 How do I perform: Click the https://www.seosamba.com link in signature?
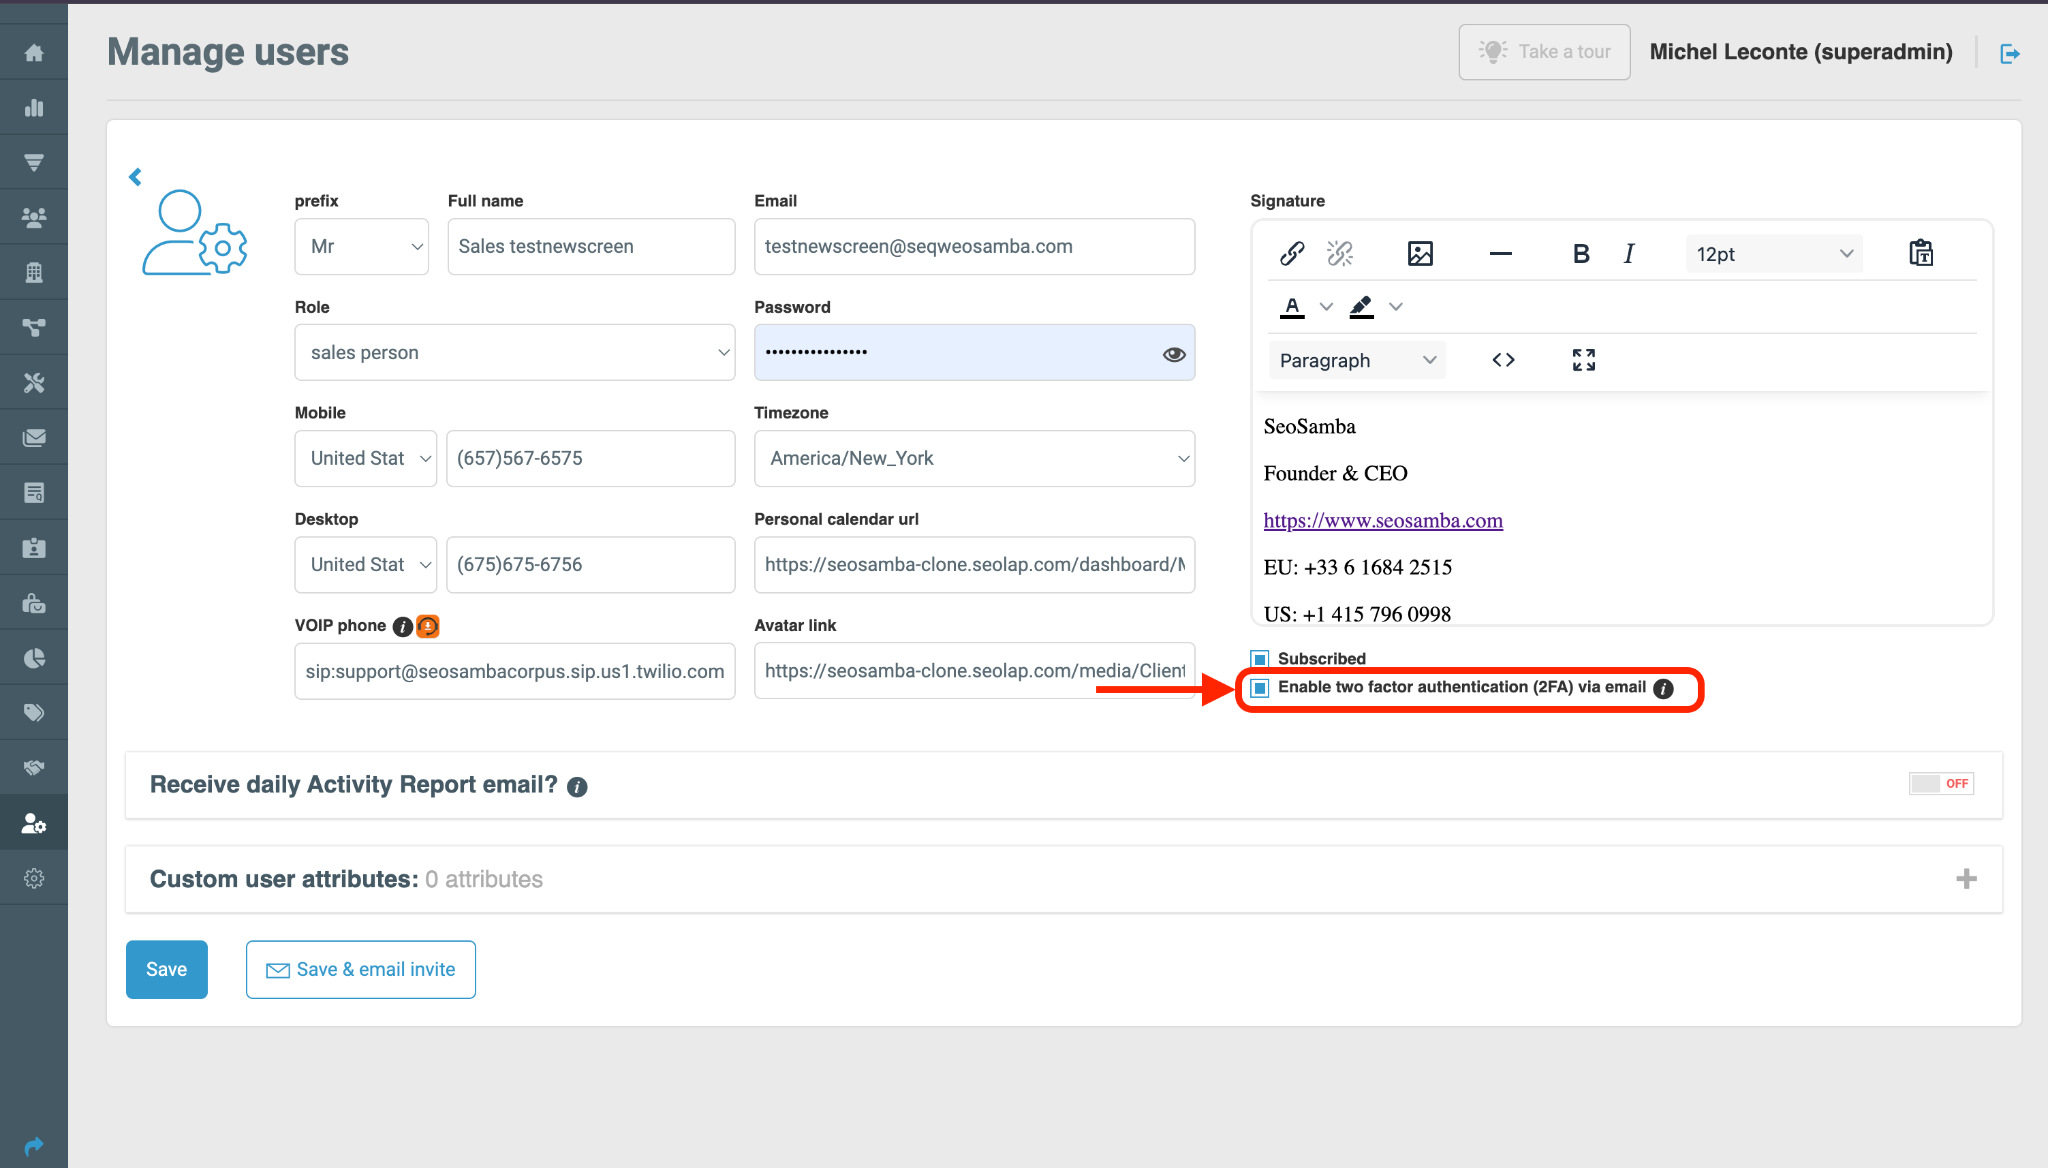1384,519
